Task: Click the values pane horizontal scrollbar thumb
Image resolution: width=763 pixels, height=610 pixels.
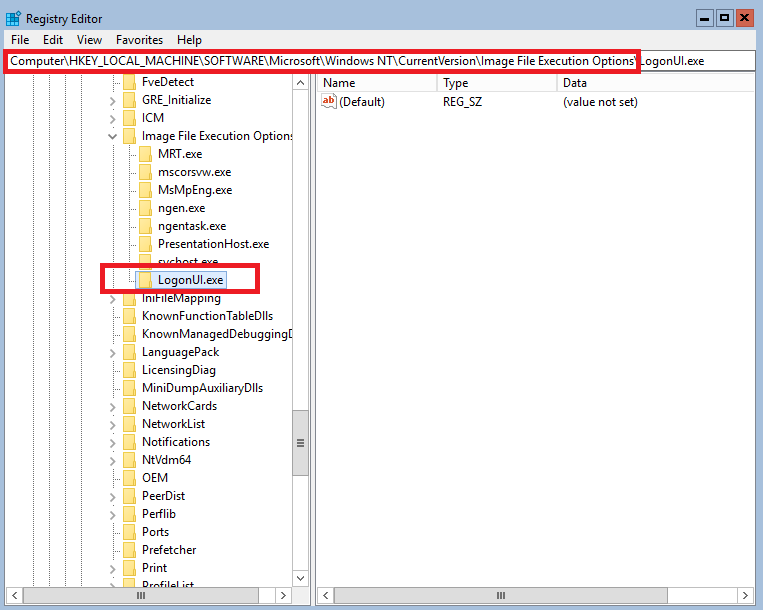Action: [x=501, y=595]
